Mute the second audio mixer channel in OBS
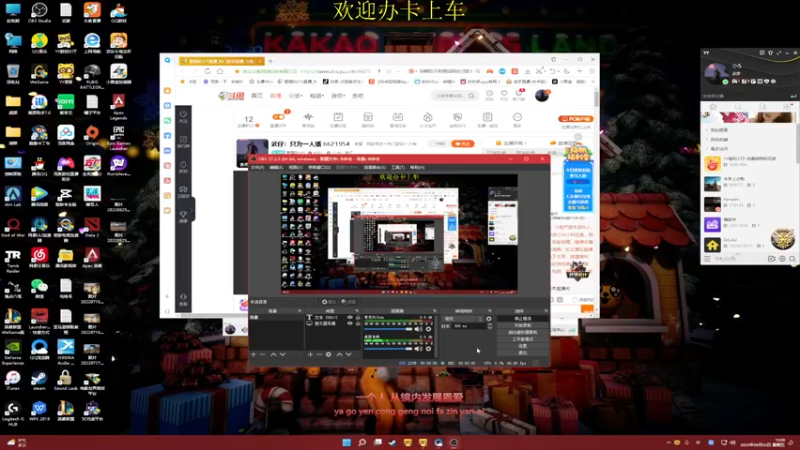The width and height of the screenshot is (800, 450). tap(418, 349)
